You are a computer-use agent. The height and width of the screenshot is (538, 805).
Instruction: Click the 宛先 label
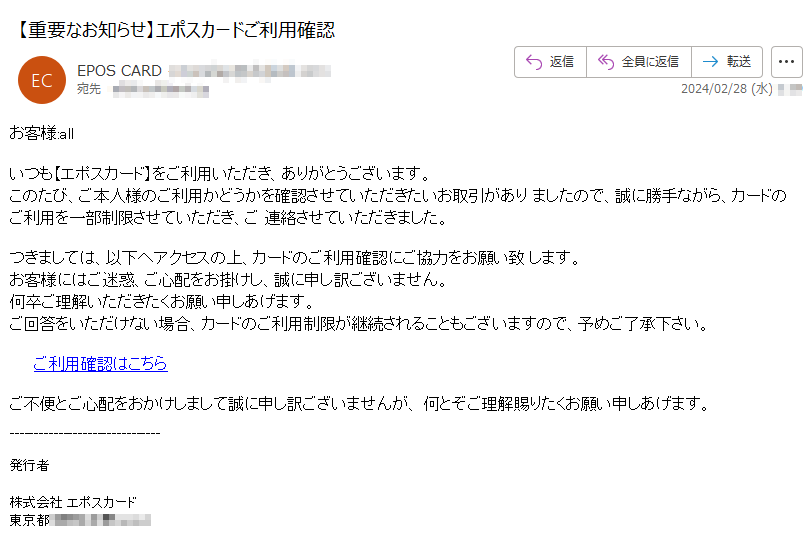click(x=89, y=89)
